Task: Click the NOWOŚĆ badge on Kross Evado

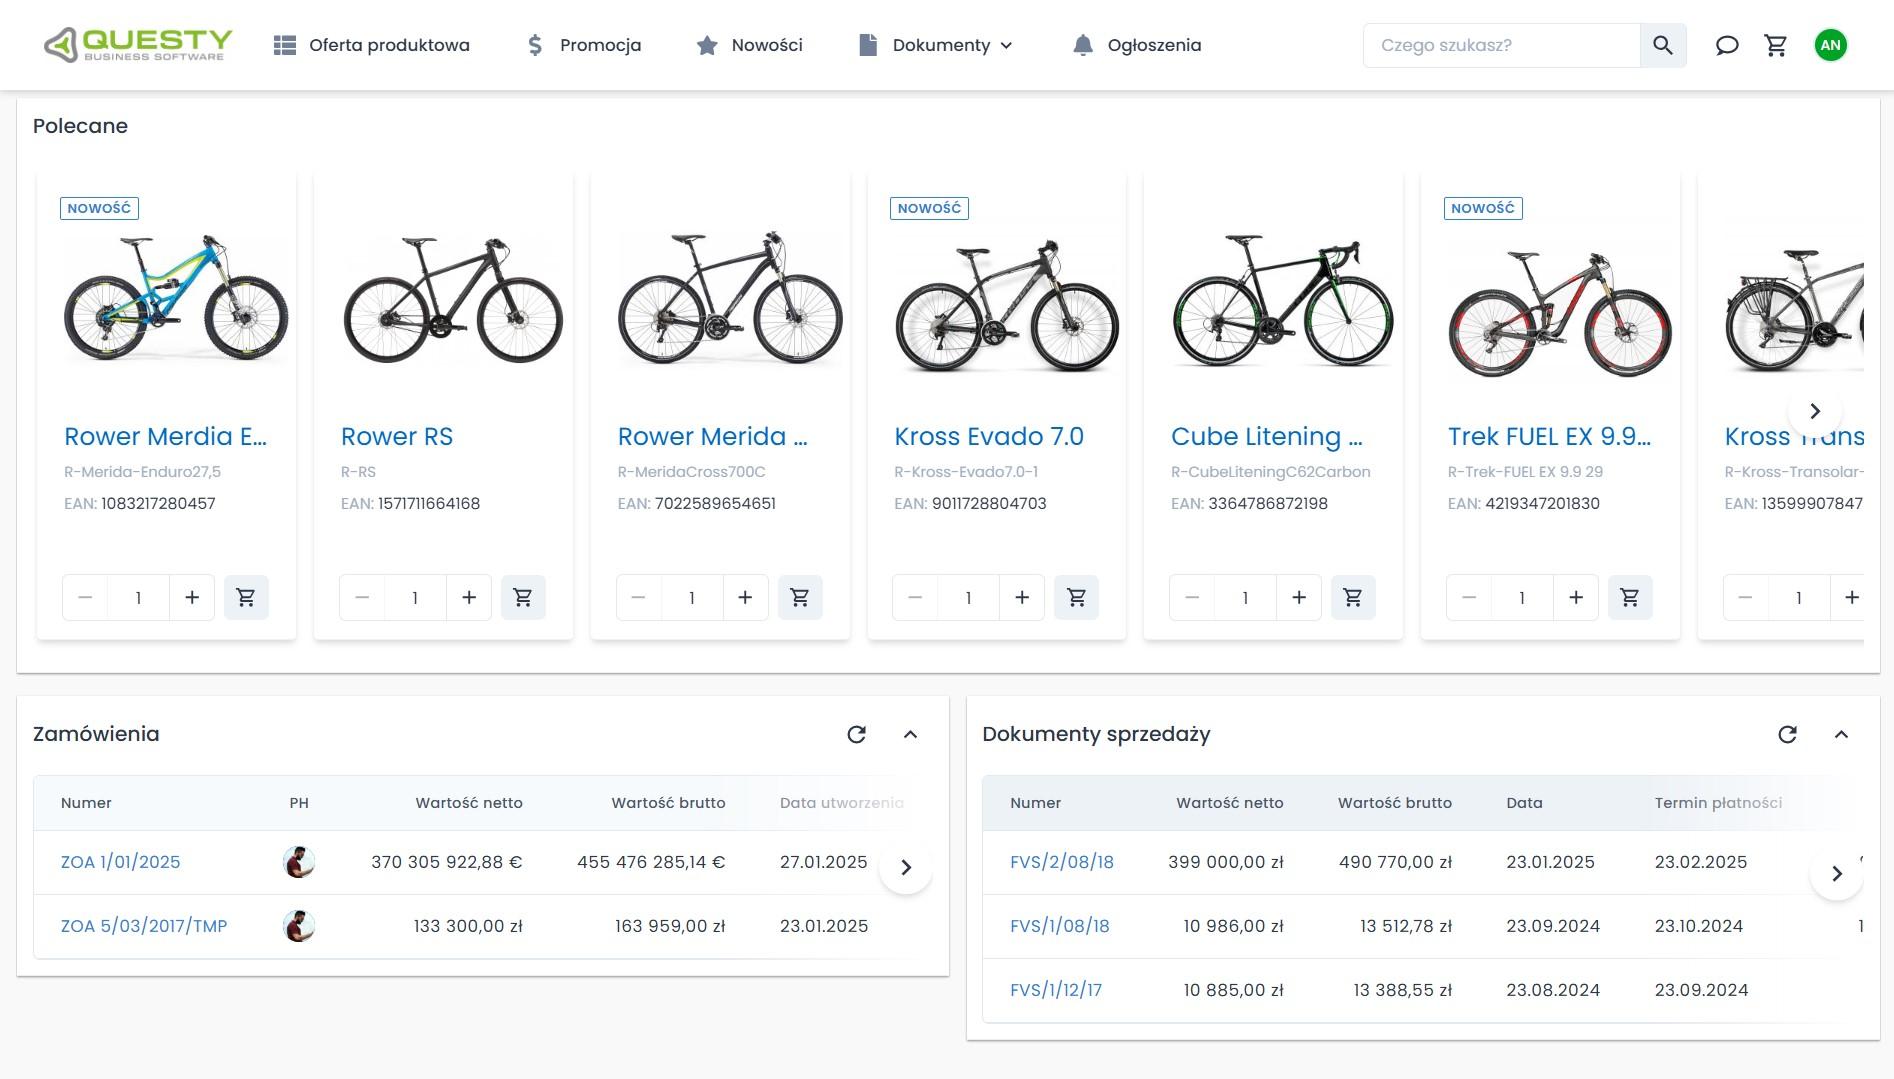Action: click(929, 208)
